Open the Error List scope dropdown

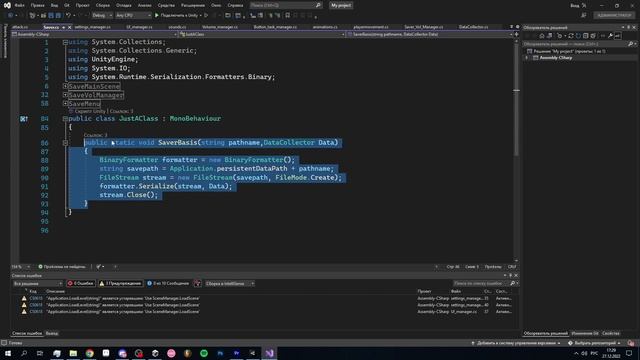38,283
